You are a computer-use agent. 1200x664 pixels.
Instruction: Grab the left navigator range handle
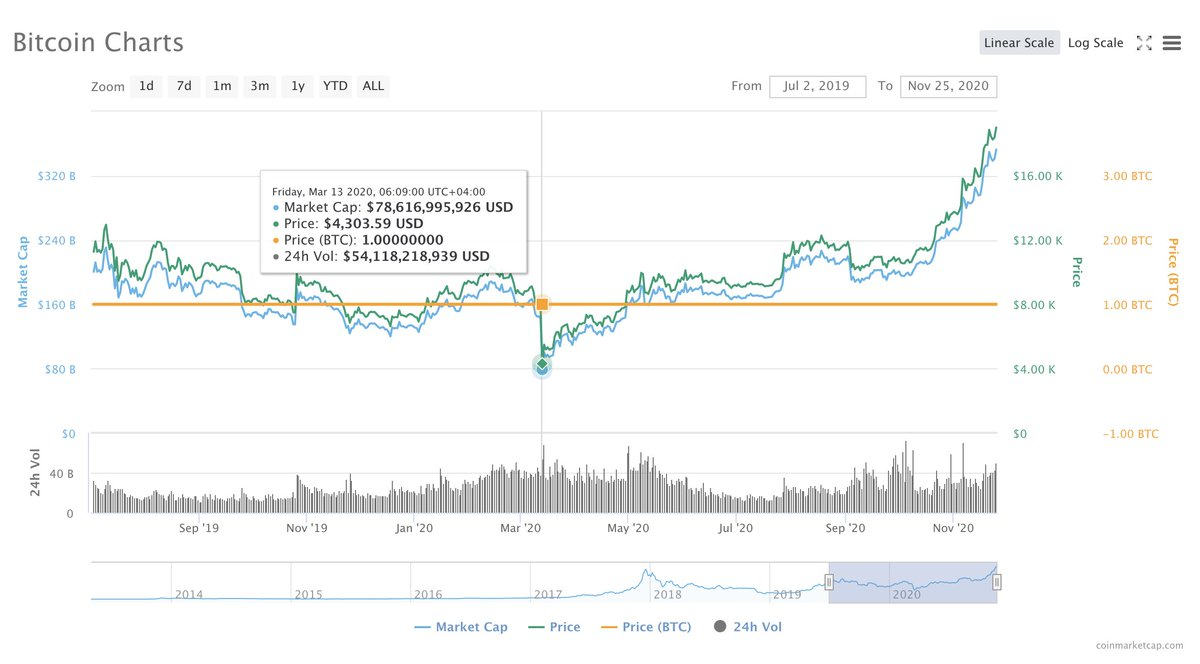pyautogui.click(x=829, y=582)
